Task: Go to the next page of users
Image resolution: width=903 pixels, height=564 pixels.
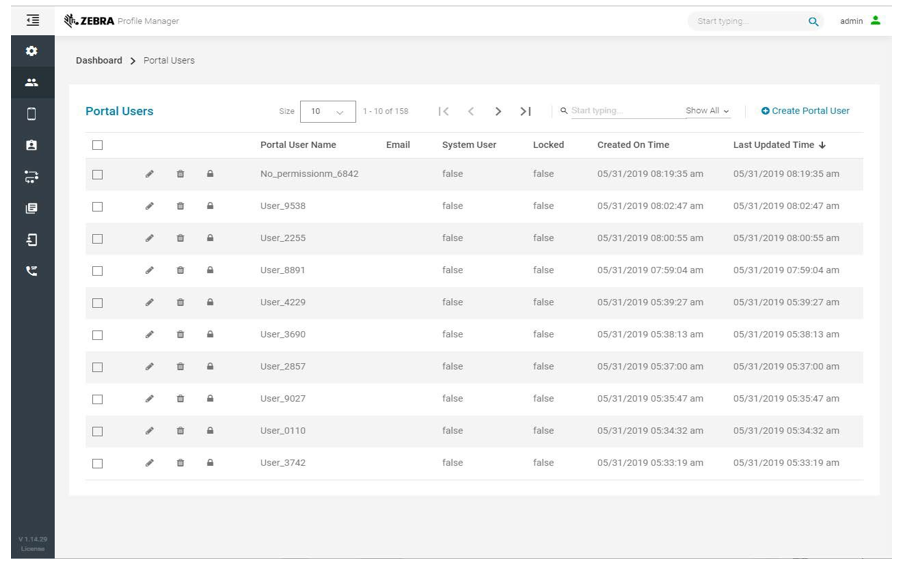Action: 498,111
